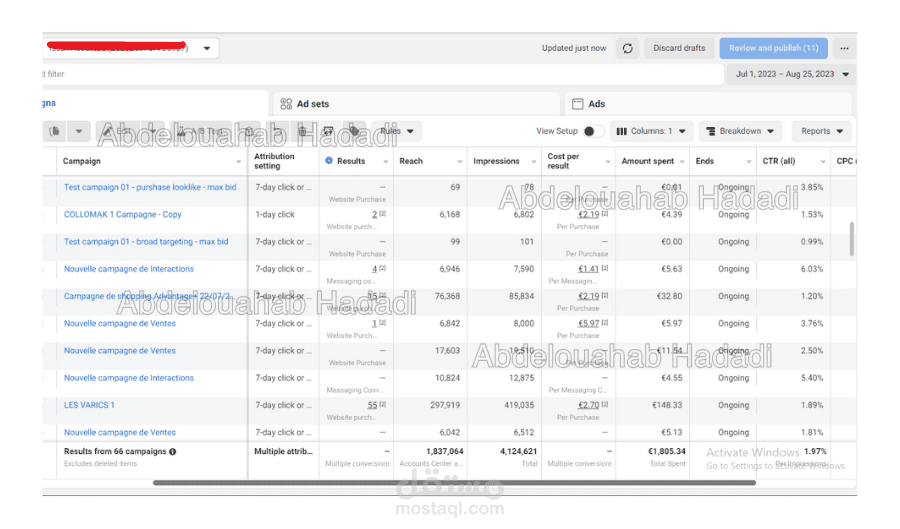900x529 pixels.
Task: Open the LES VARICS 1 campaign link
Action: pos(89,405)
